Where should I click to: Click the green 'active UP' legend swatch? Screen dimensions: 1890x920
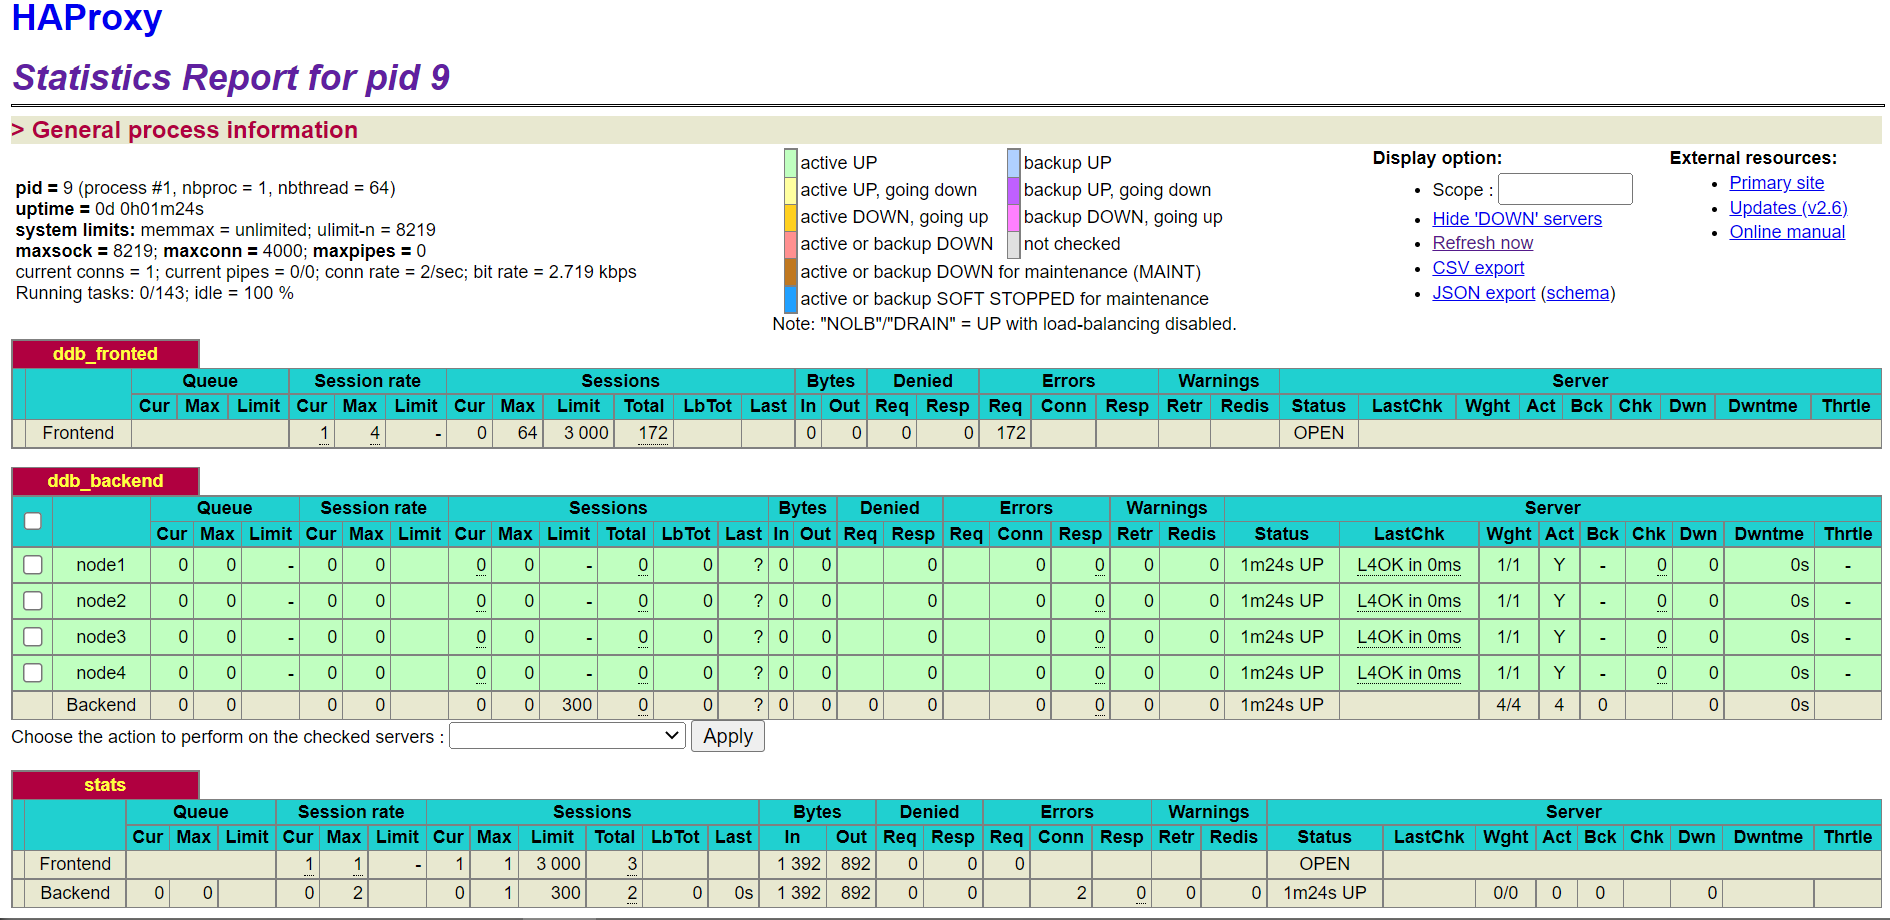(790, 162)
